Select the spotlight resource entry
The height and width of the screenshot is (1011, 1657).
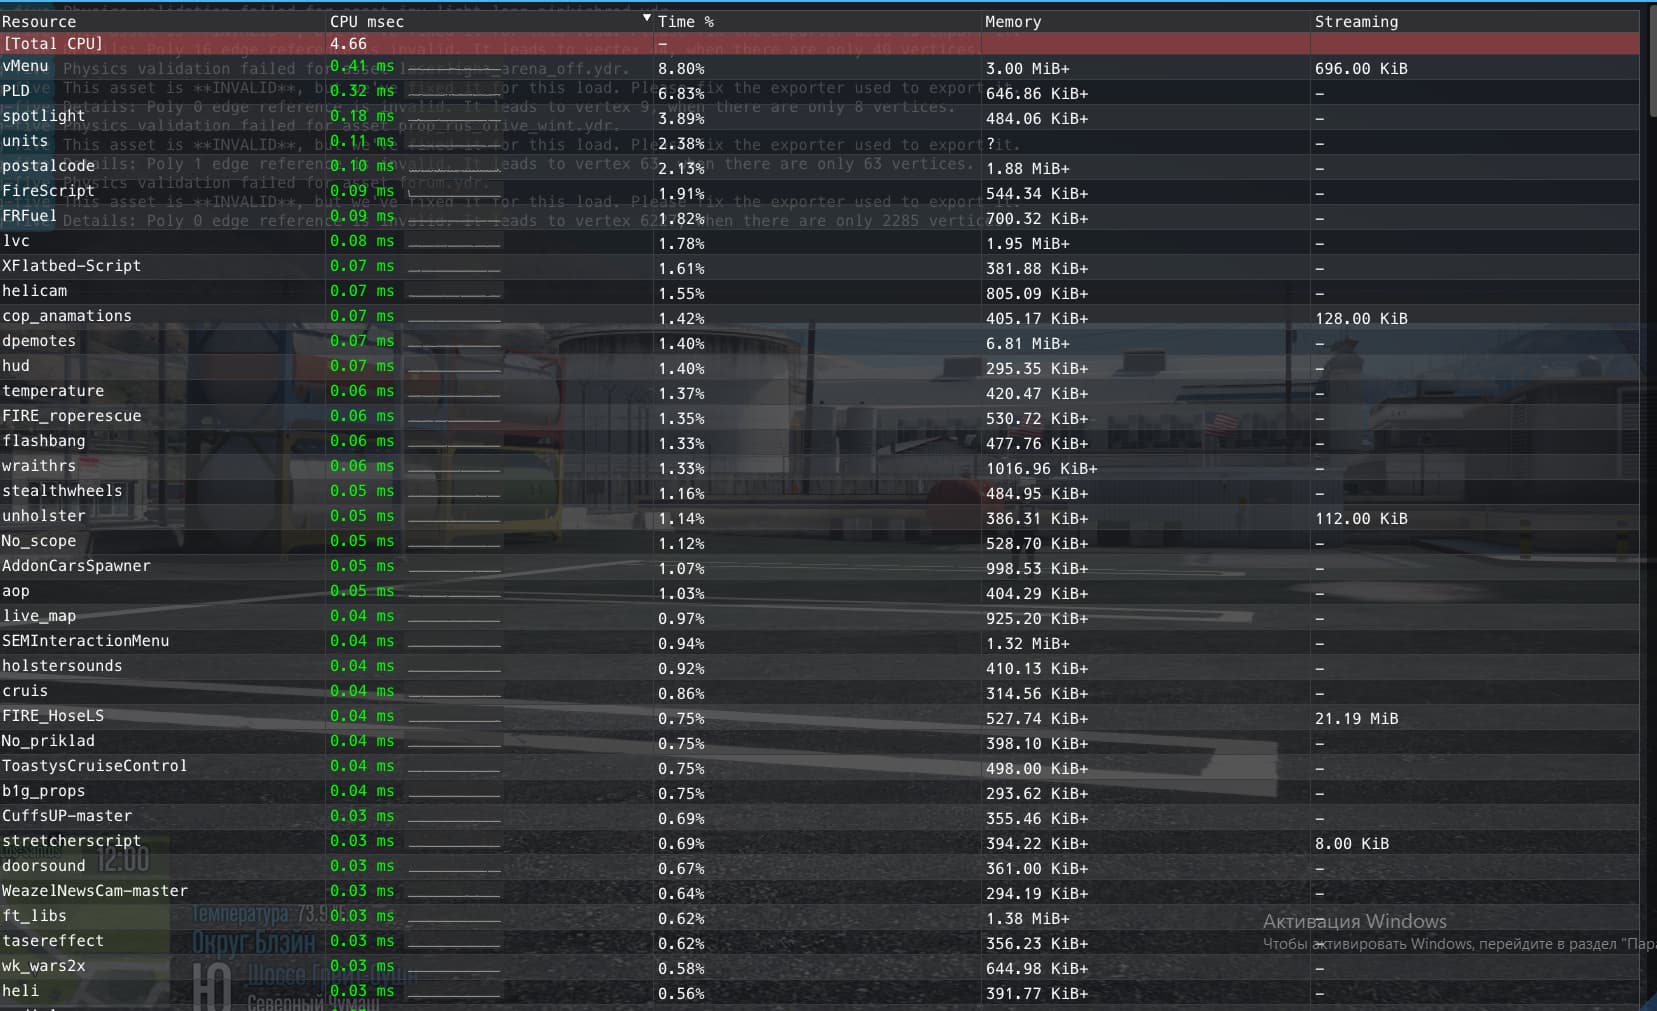click(x=43, y=115)
